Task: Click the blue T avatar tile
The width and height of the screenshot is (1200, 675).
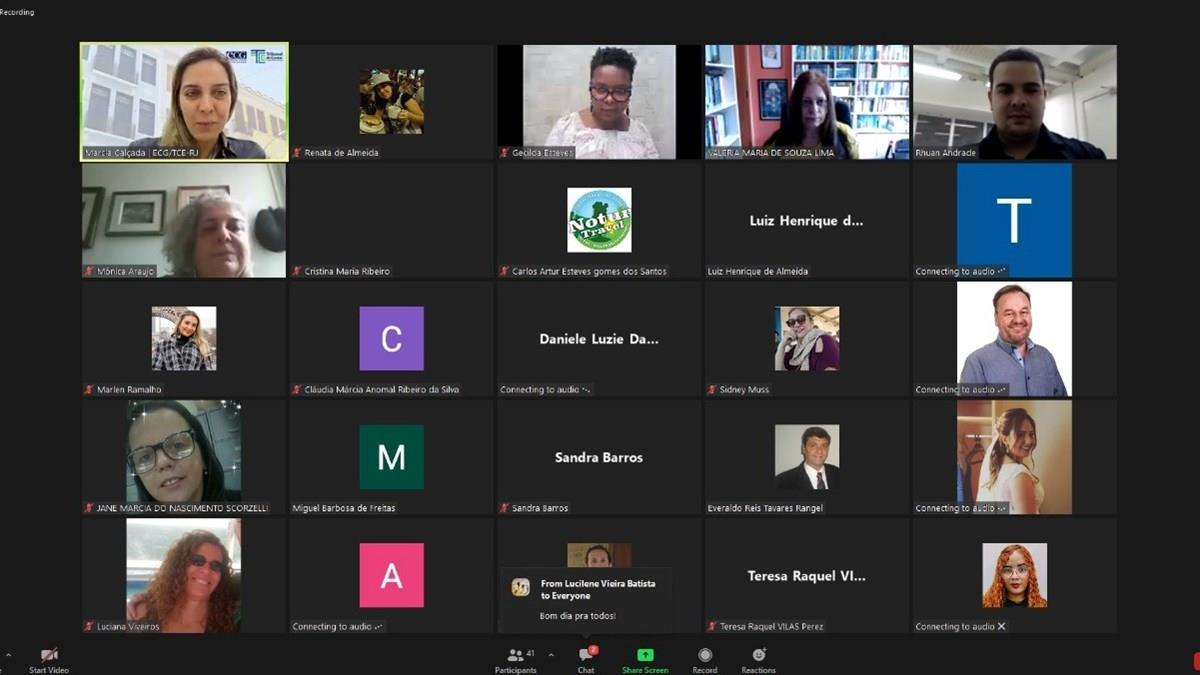Action: [x=1014, y=220]
